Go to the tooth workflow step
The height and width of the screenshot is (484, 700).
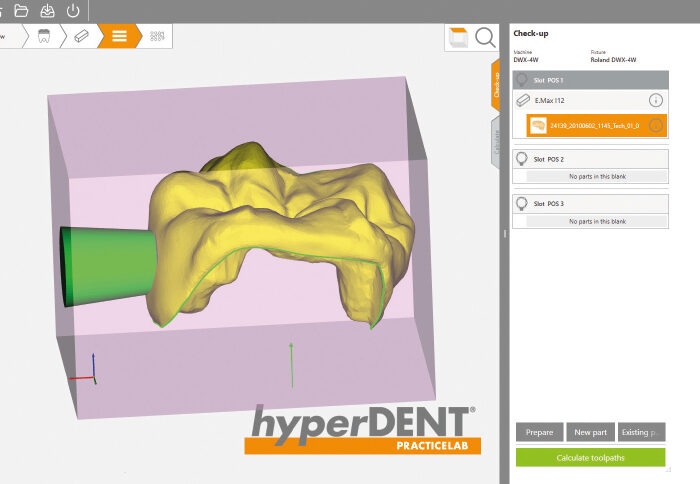[44, 36]
